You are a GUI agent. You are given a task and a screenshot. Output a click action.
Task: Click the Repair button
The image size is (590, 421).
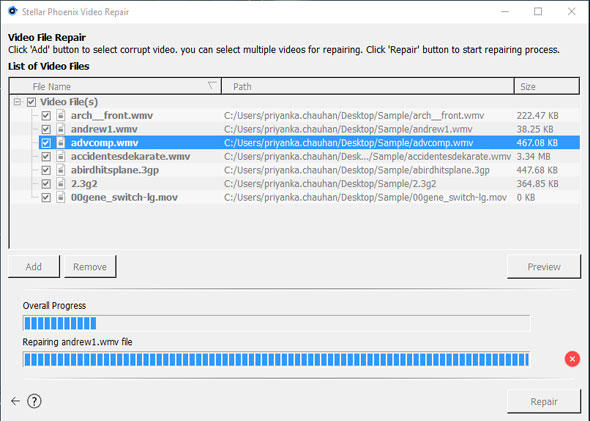544,401
